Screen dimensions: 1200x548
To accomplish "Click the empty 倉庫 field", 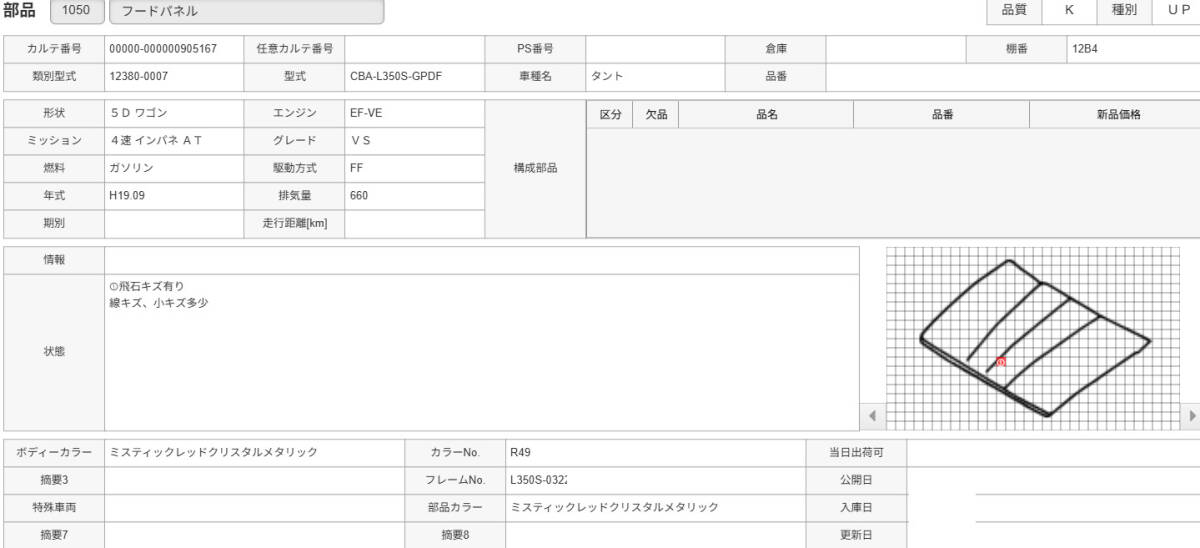I will click(895, 48).
